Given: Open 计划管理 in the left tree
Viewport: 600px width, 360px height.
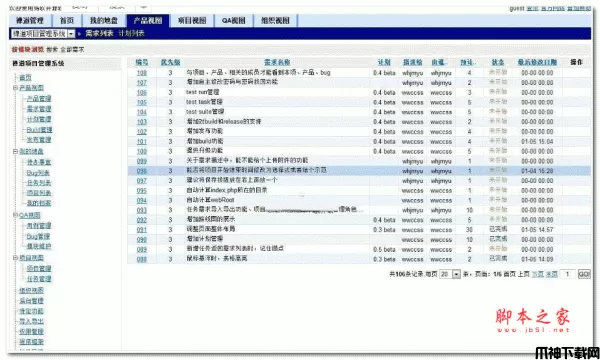Looking at the screenshot, I should click(39, 119).
